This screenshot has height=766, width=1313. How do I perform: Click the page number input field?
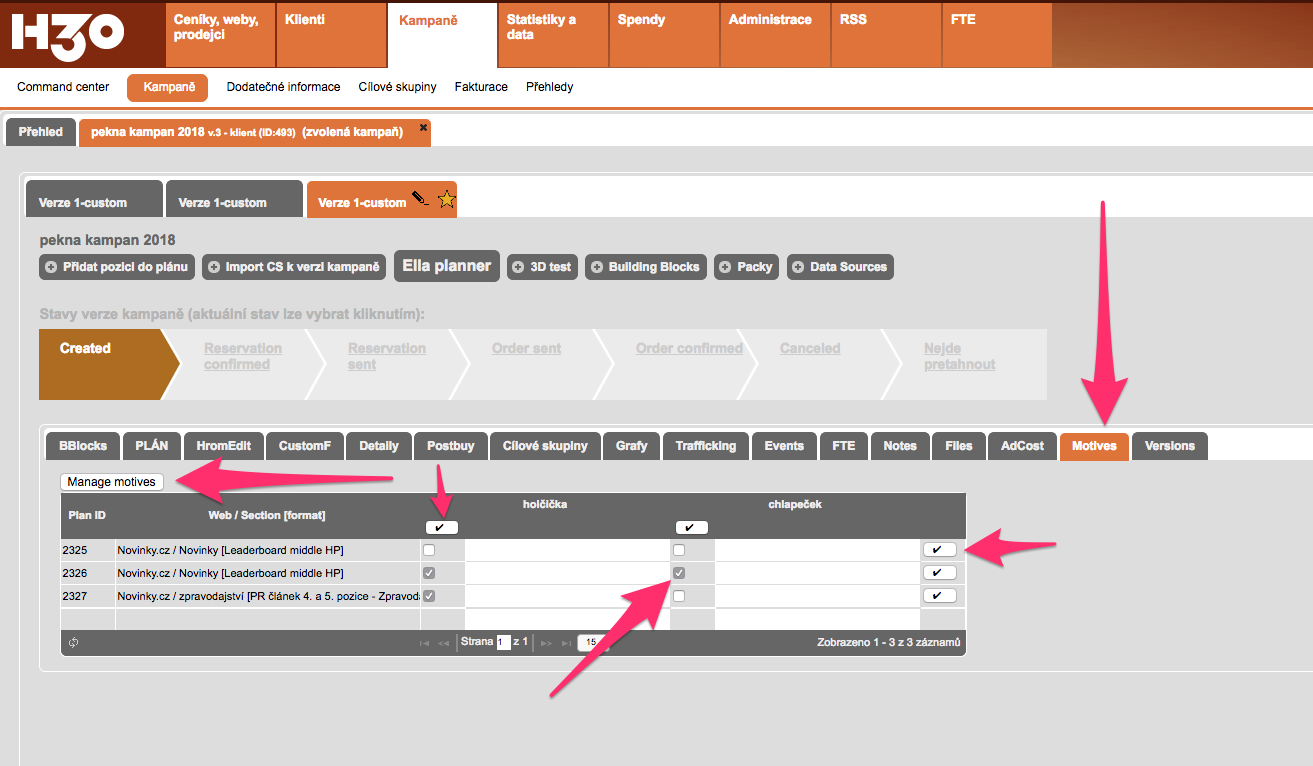pos(504,642)
